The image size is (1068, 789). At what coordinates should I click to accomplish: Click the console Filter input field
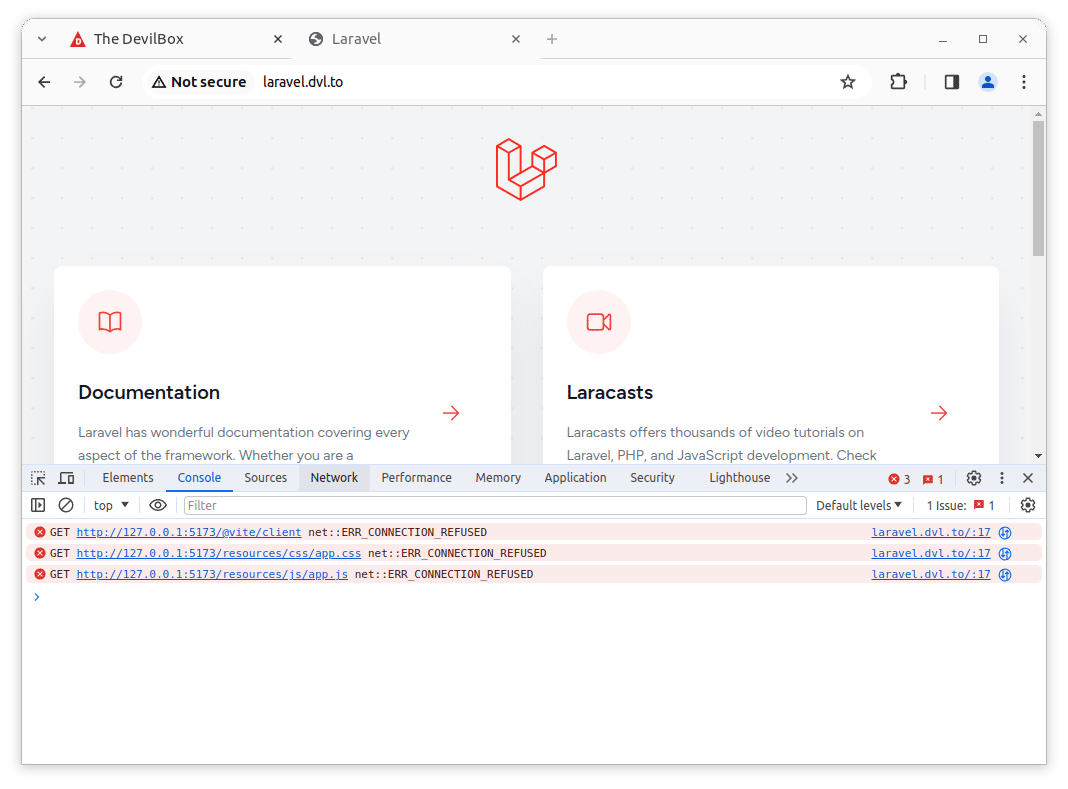495,505
